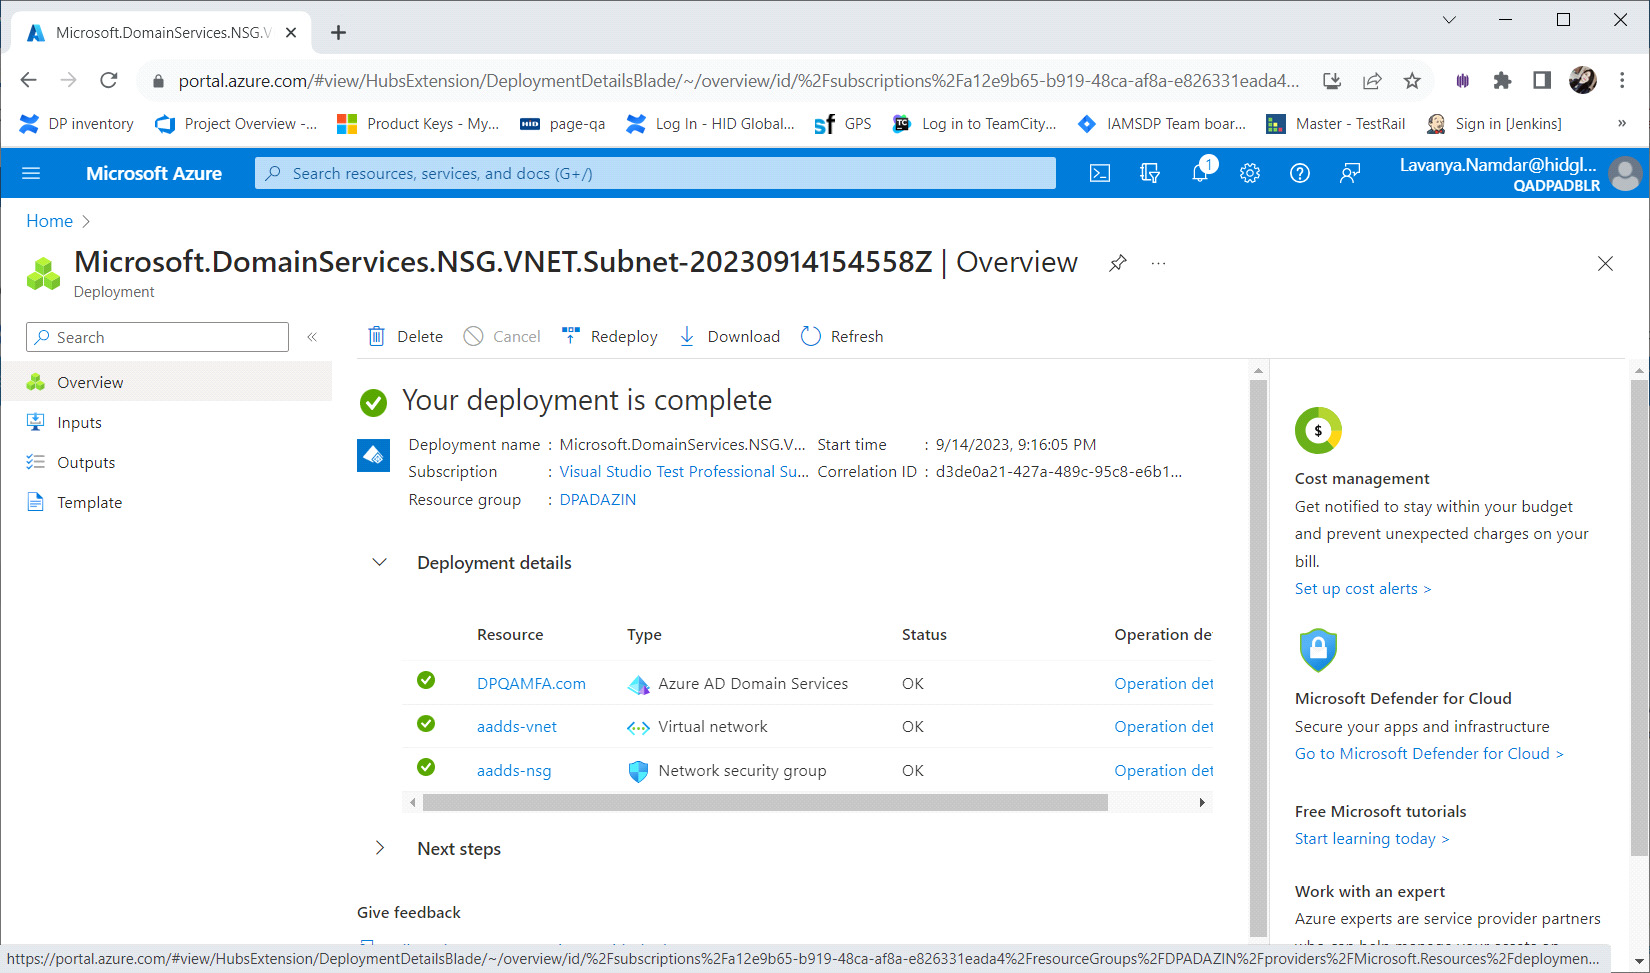Open the Inputs menu item
Image resolution: width=1650 pixels, height=973 pixels.
pyautogui.click(x=79, y=423)
